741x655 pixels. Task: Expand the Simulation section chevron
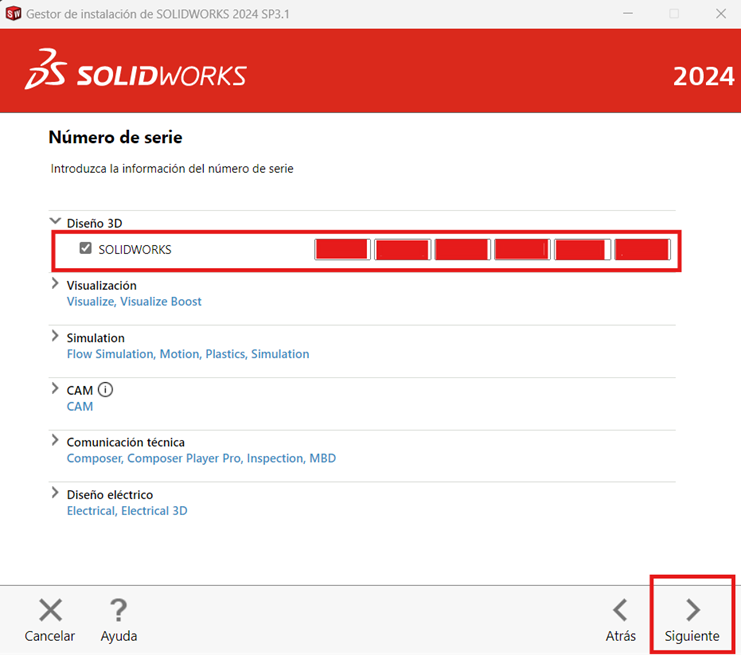55,336
